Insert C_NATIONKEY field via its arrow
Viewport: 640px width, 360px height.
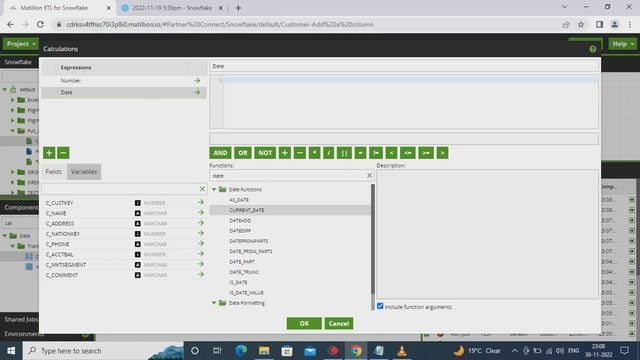point(200,233)
